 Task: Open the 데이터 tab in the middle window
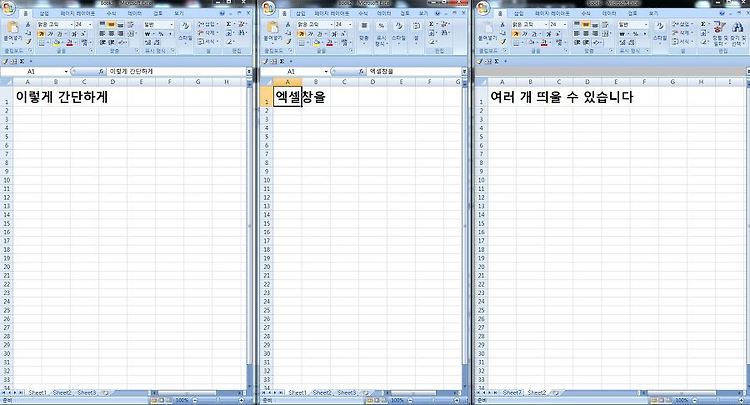click(x=384, y=13)
